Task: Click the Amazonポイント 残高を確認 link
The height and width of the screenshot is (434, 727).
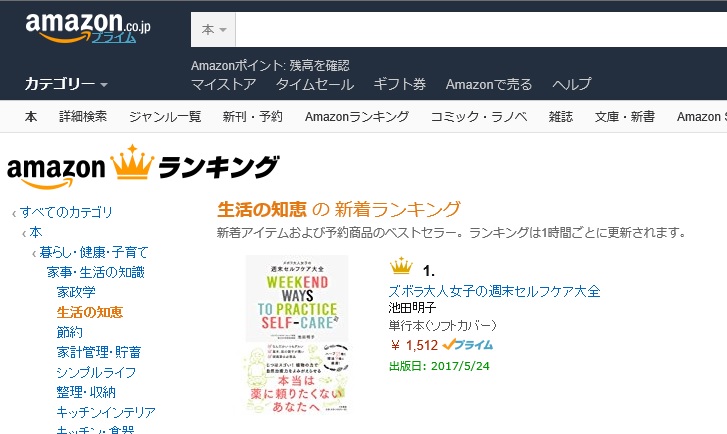Action: tap(270, 65)
